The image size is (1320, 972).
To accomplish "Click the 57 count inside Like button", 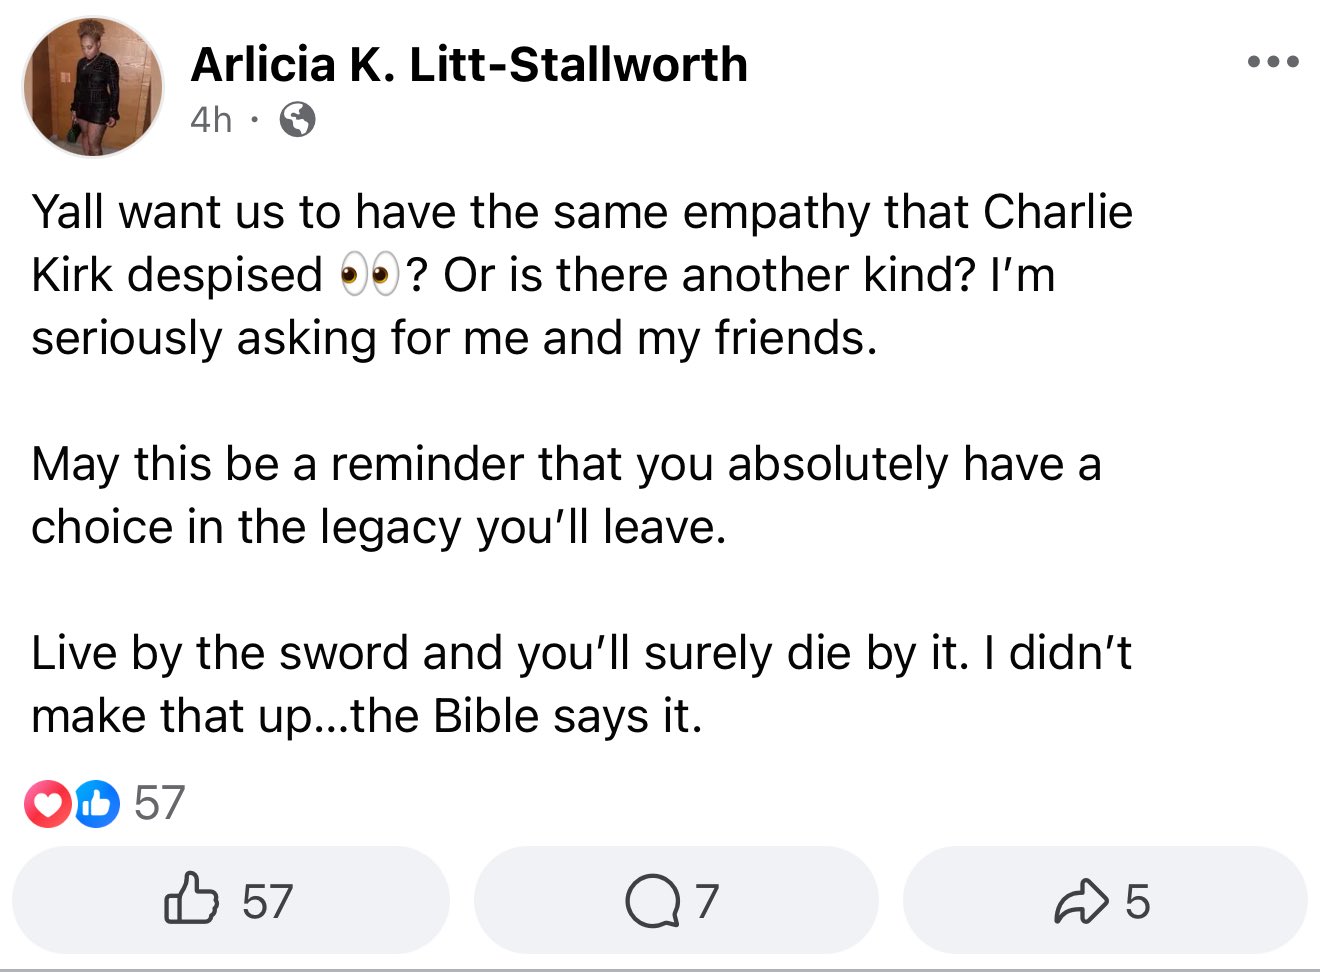I will (267, 901).
